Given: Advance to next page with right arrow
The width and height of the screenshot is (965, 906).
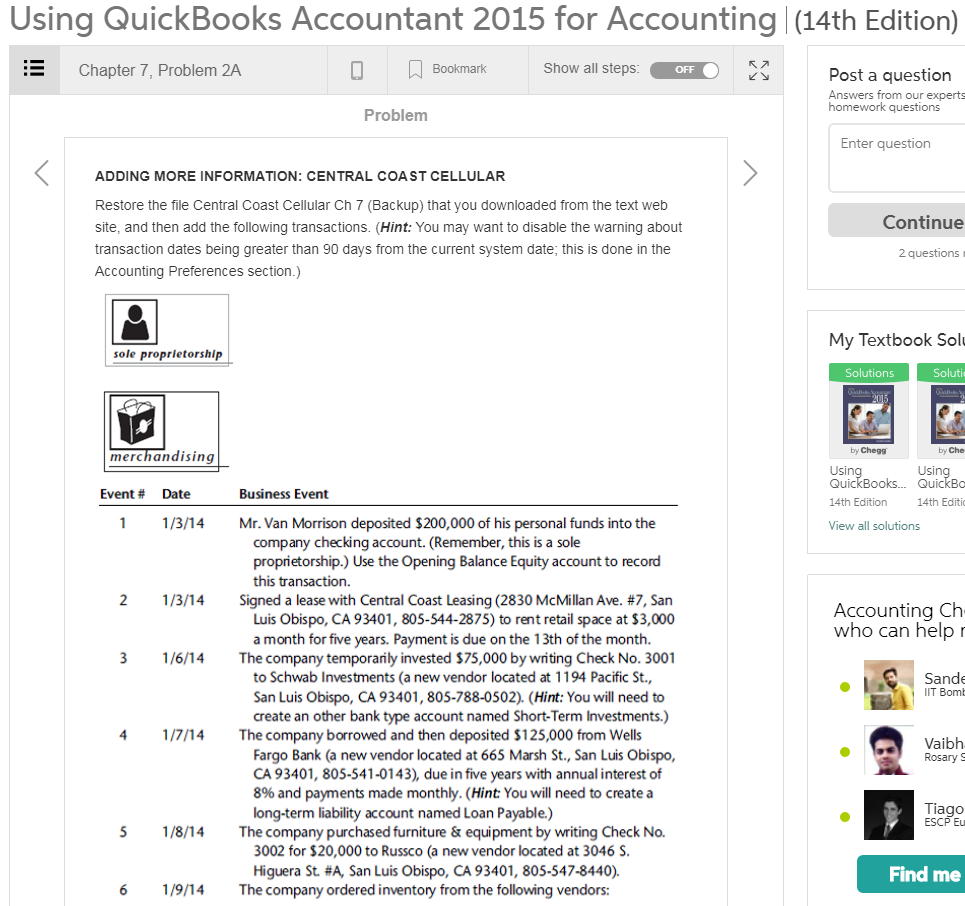Looking at the screenshot, I should tap(750, 173).
